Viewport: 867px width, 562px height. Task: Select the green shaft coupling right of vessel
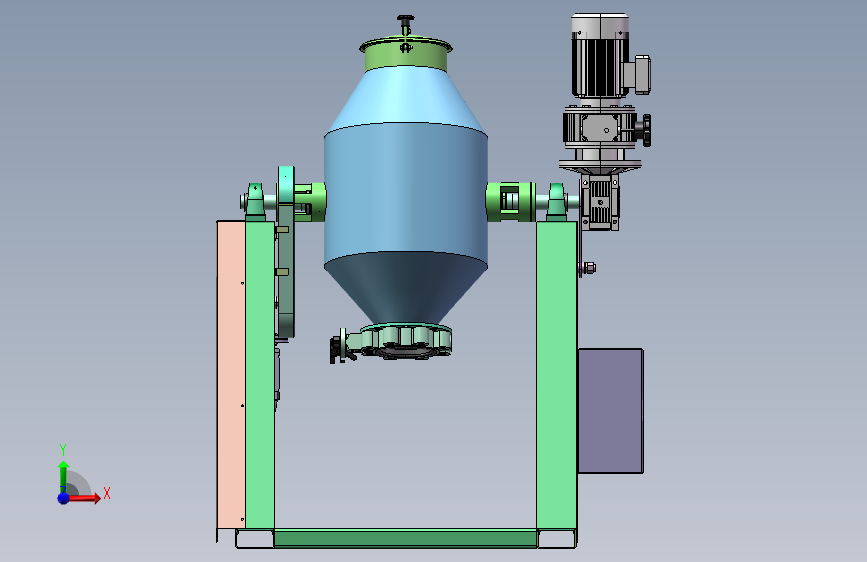tap(510, 202)
